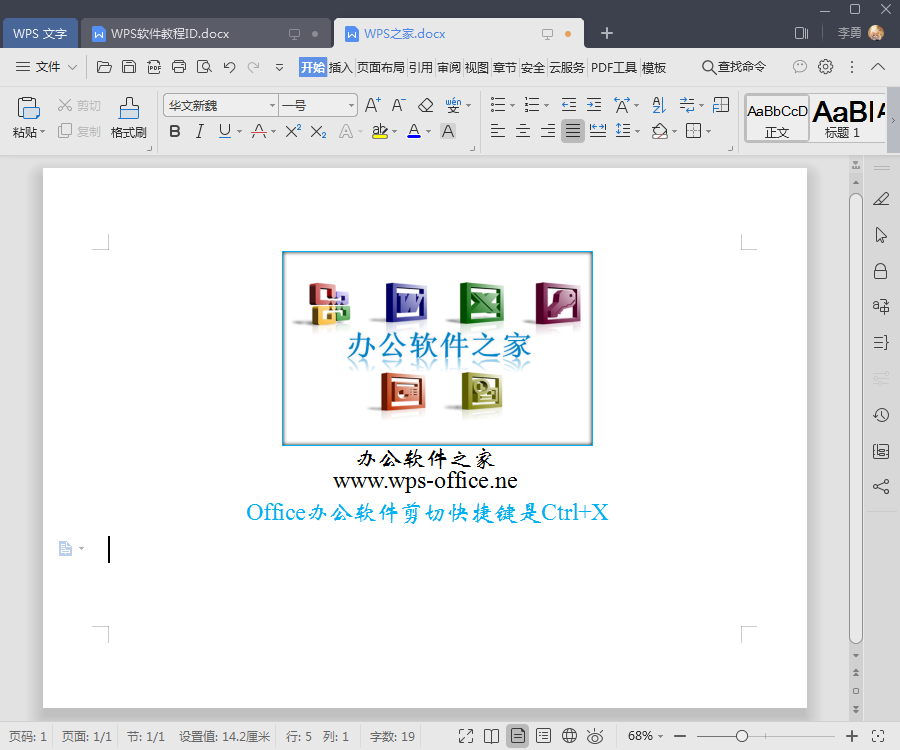Click the zoom in plus button
The height and width of the screenshot is (750, 900).
click(x=852, y=736)
